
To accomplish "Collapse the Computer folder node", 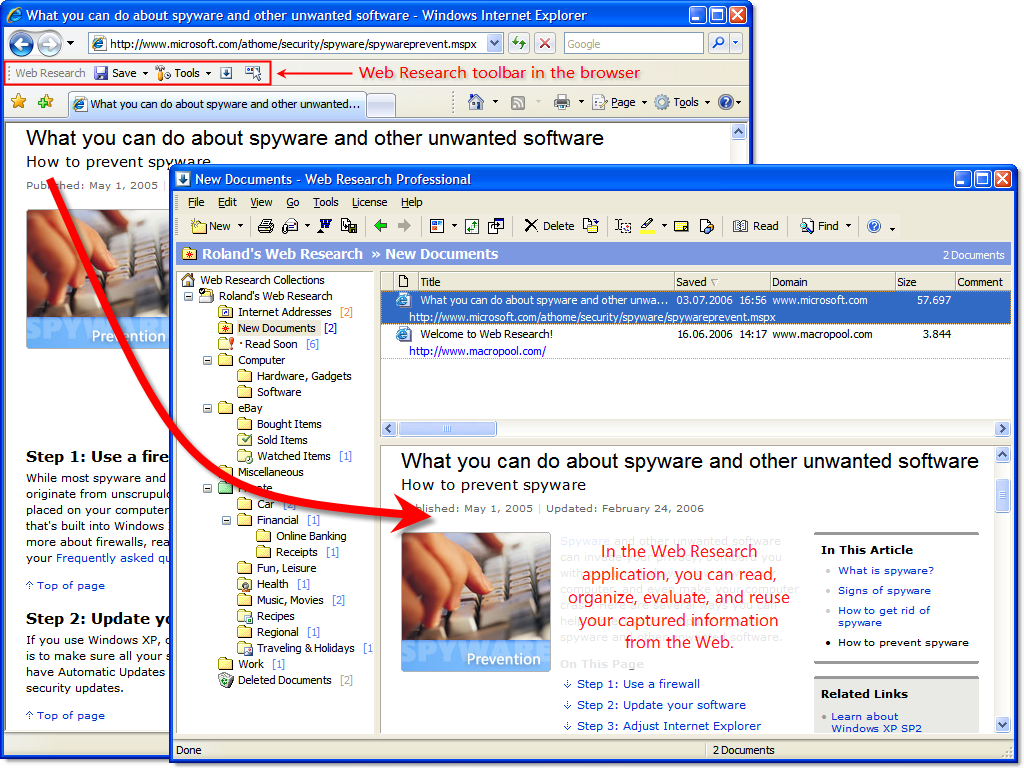I will coord(207,360).
